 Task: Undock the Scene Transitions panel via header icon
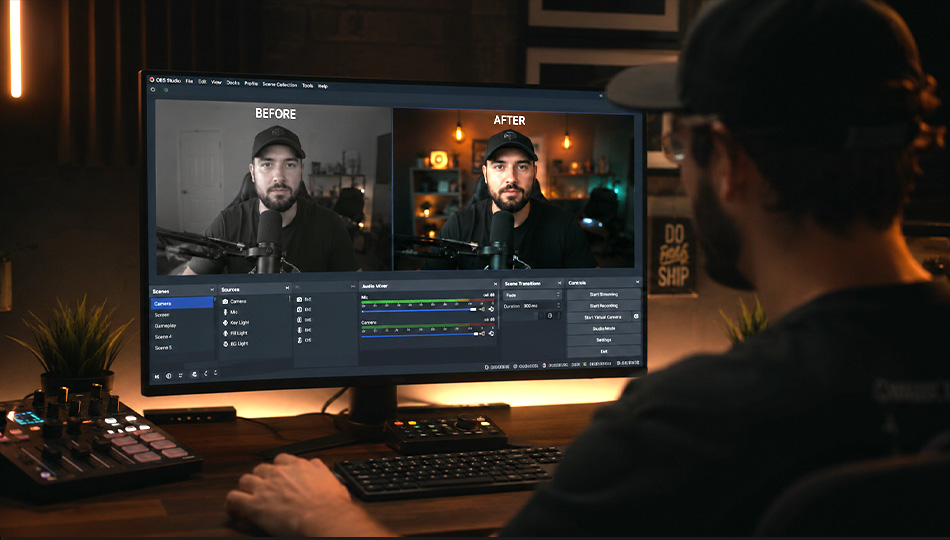click(559, 283)
